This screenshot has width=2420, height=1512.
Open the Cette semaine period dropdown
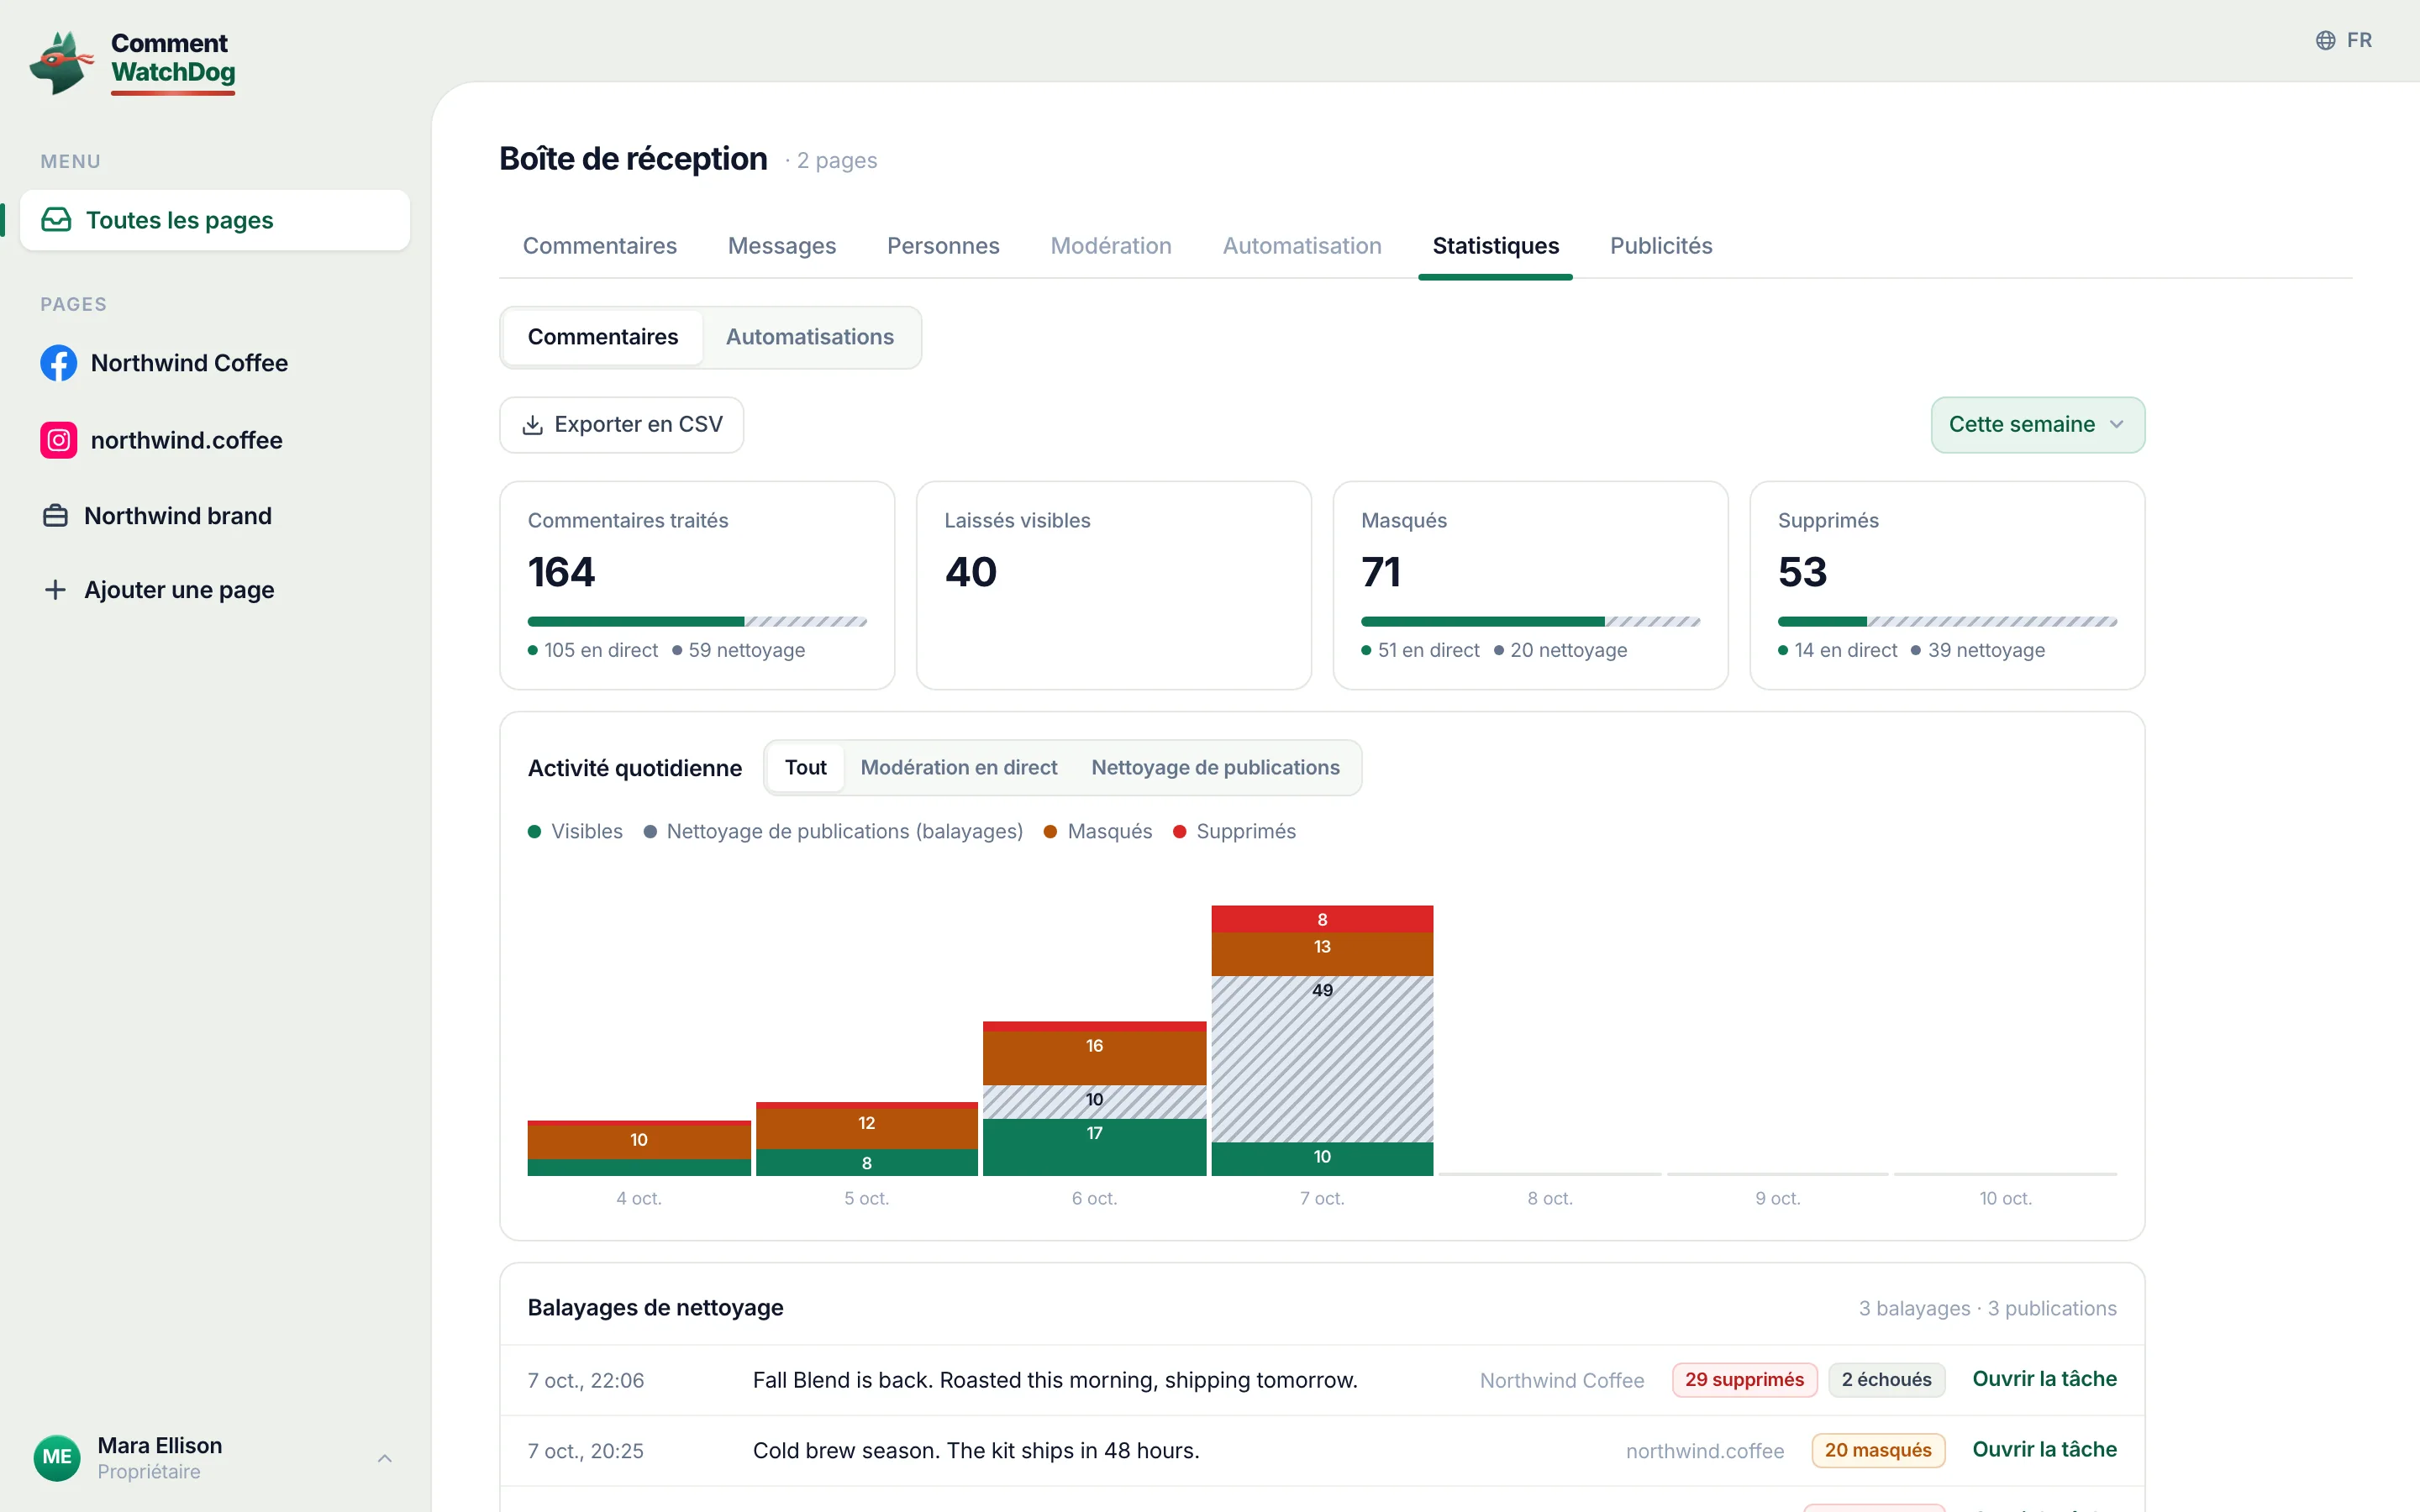point(2037,425)
